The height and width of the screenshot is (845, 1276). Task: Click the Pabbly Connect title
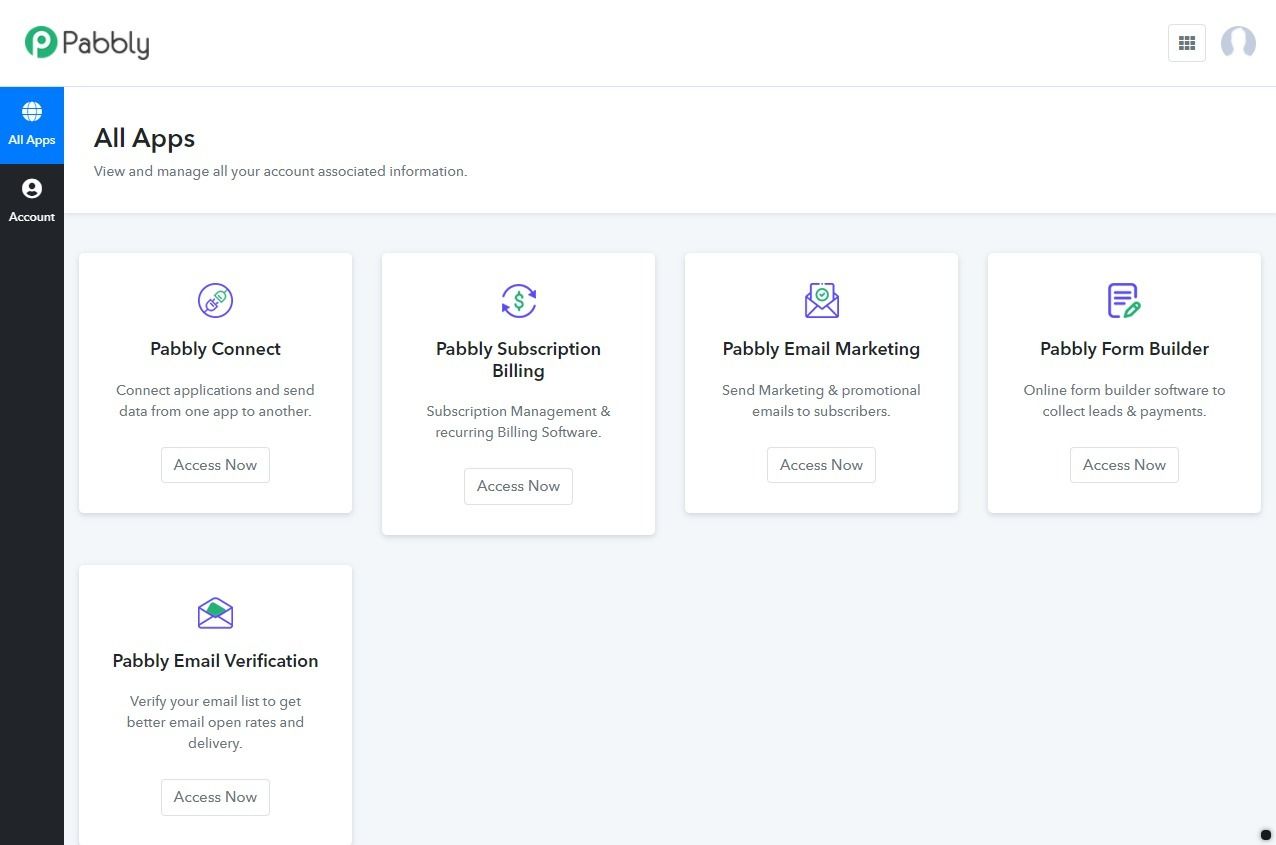pyautogui.click(x=215, y=349)
